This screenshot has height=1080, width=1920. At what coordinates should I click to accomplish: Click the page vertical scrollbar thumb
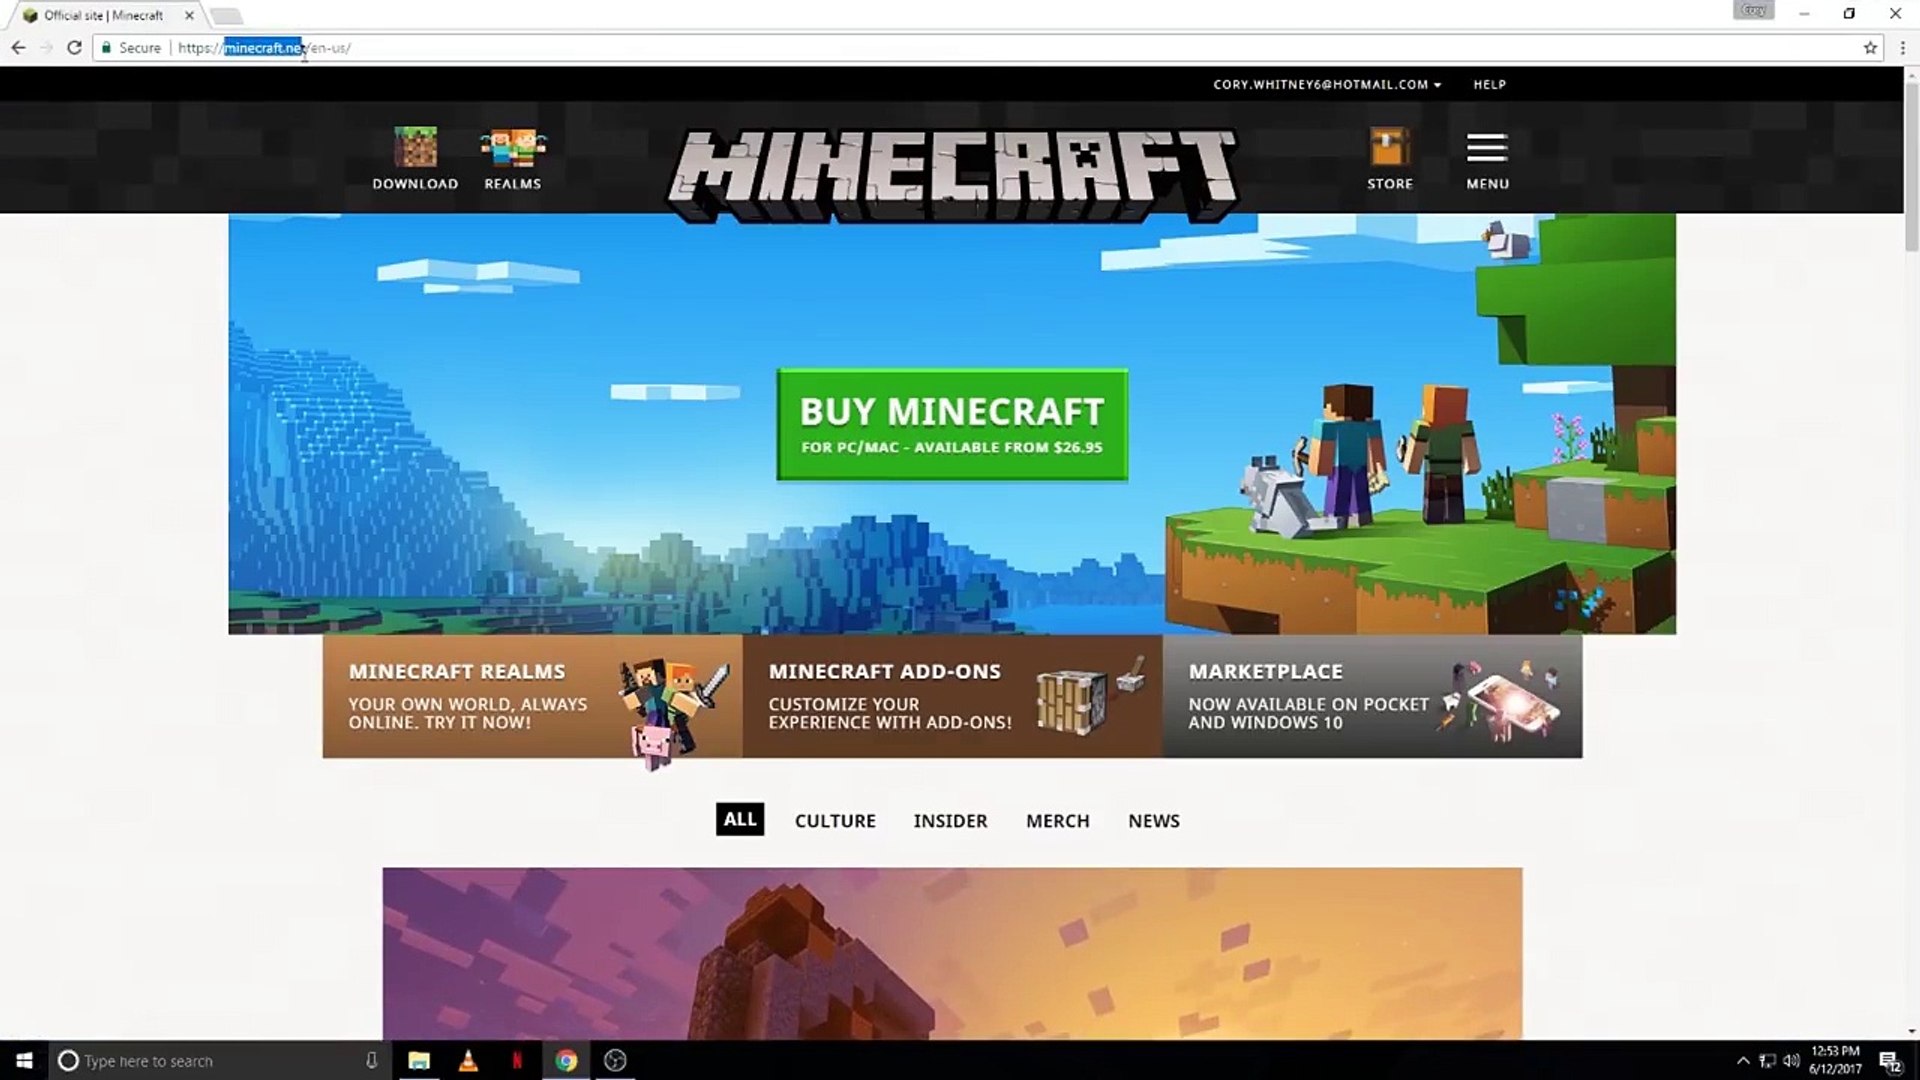click(x=1911, y=165)
